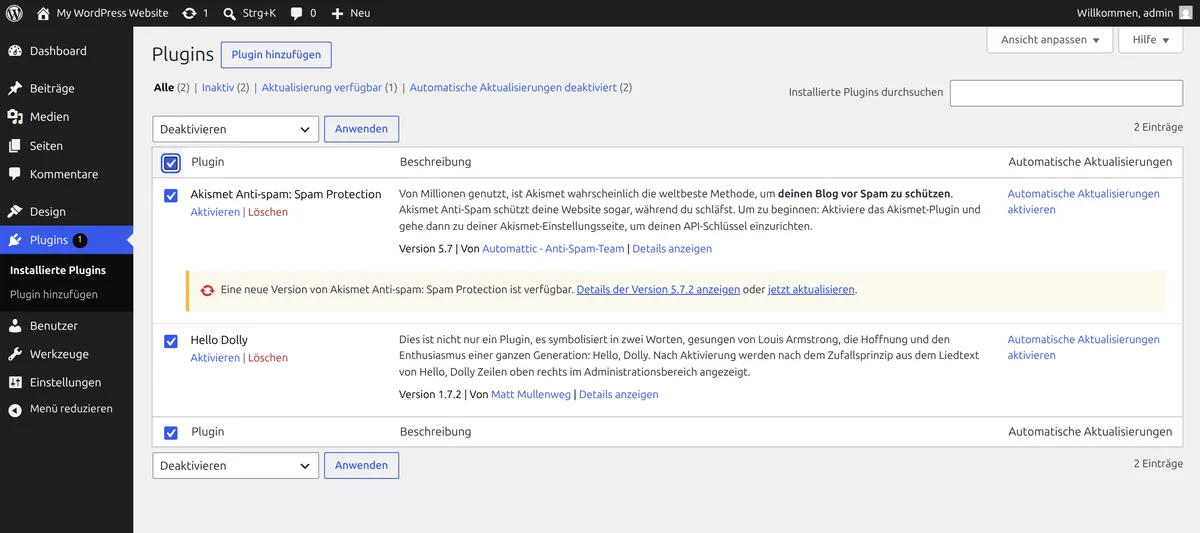Click the top Anwenden button

coord(361,129)
